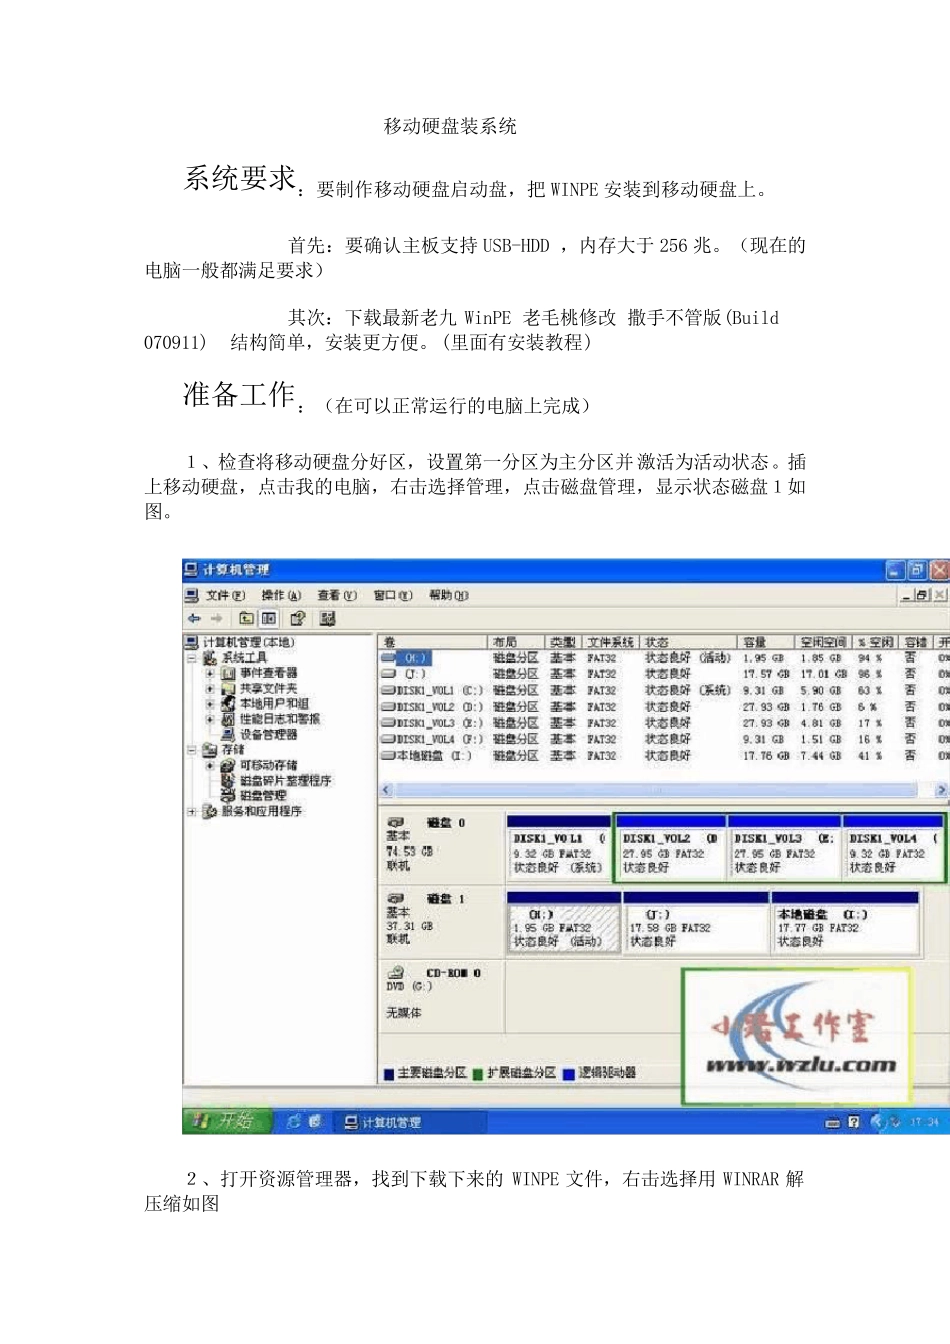Click the 计算机管理 taskbar button

(408, 1122)
